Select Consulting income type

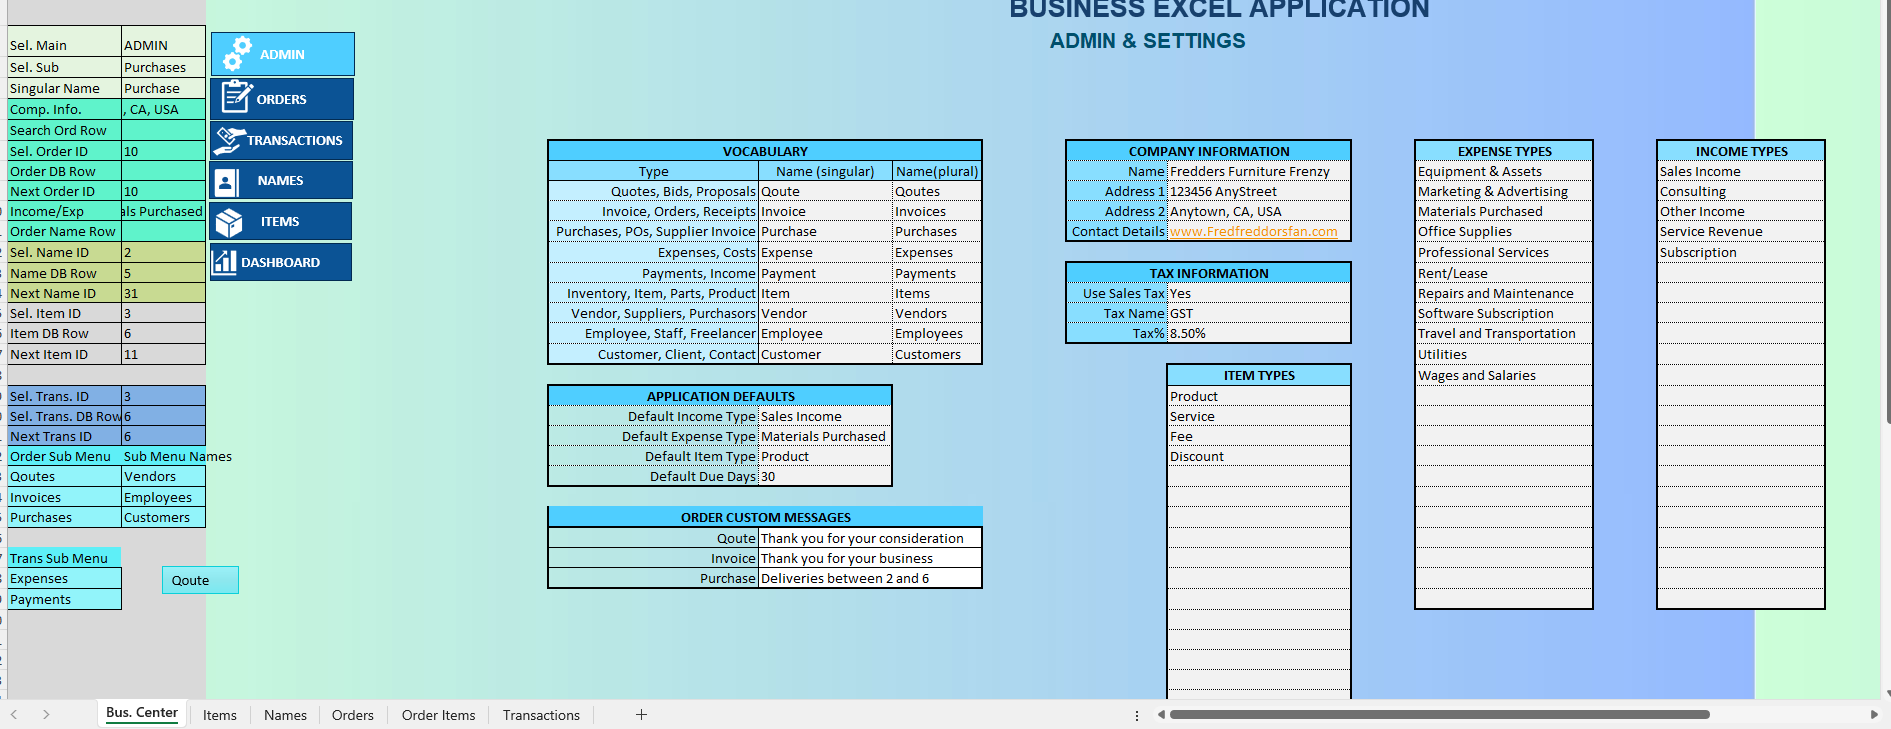pos(1741,191)
